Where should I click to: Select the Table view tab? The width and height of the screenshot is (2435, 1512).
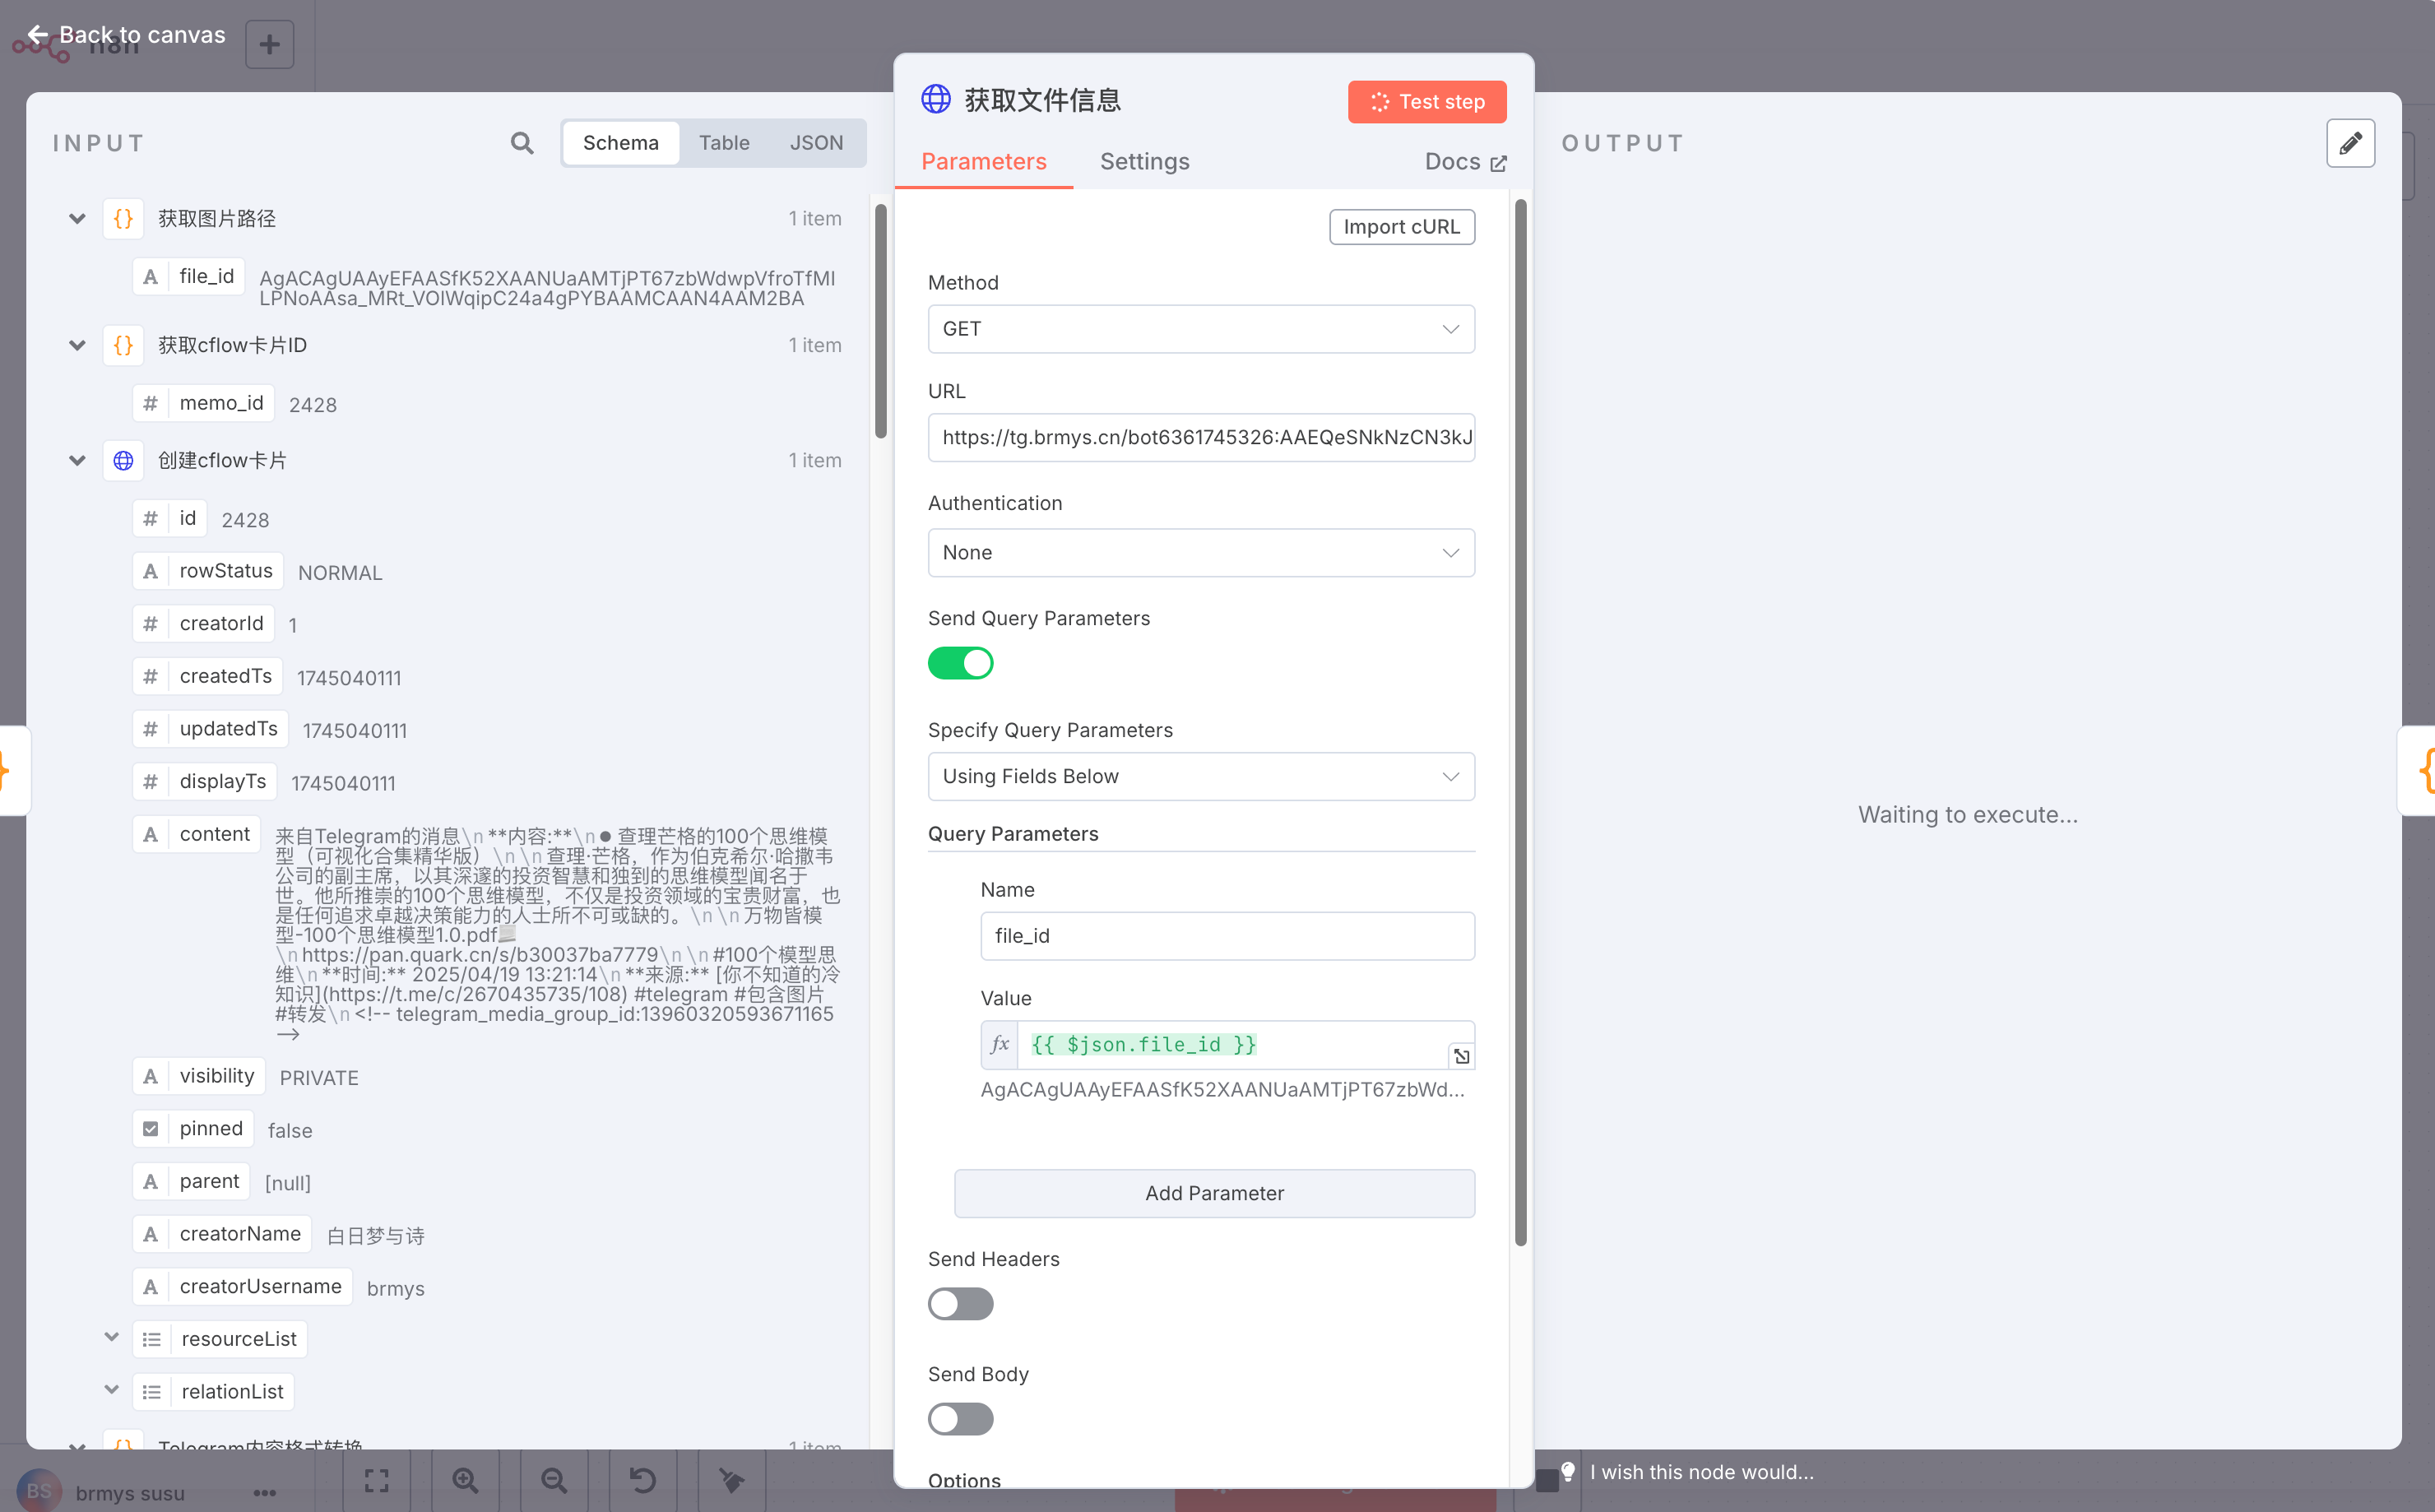[724, 143]
